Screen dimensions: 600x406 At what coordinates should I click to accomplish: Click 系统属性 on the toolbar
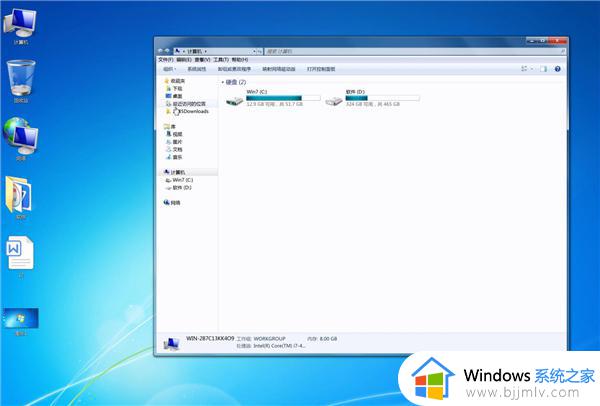pos(197,69)
